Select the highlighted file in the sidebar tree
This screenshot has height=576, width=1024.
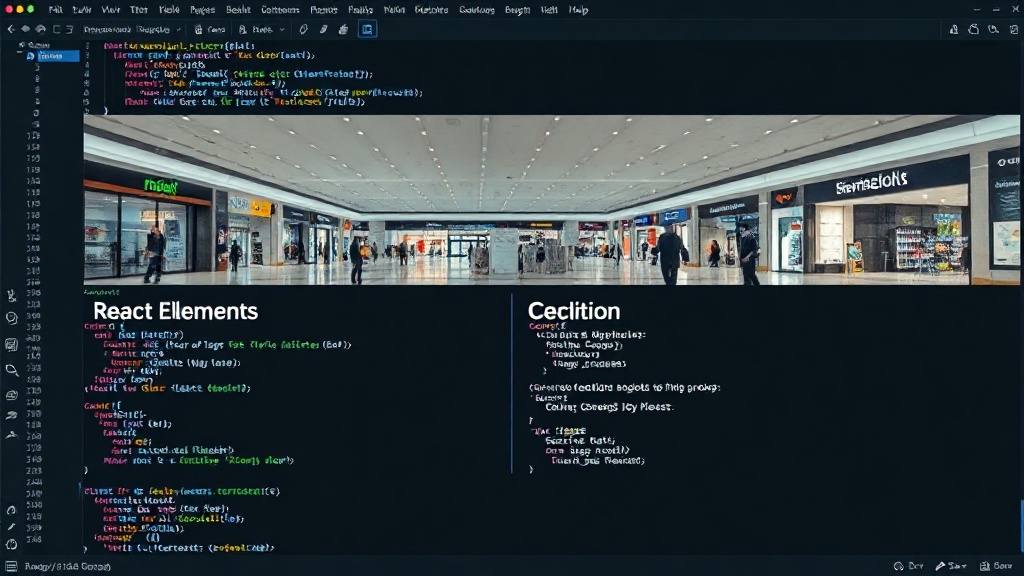click(x=52, y=56)
